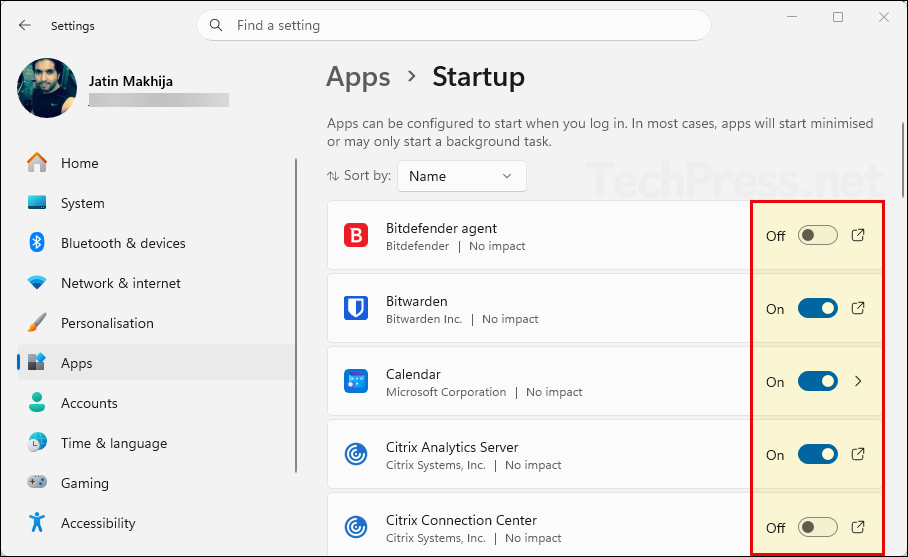Click the Bitwarden shield icon
Screen dimensions: 908x557
pos(356,309)
